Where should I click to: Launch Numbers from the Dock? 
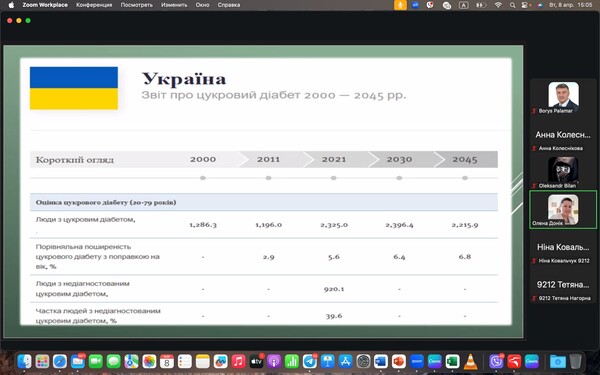(x=292, y=361)
